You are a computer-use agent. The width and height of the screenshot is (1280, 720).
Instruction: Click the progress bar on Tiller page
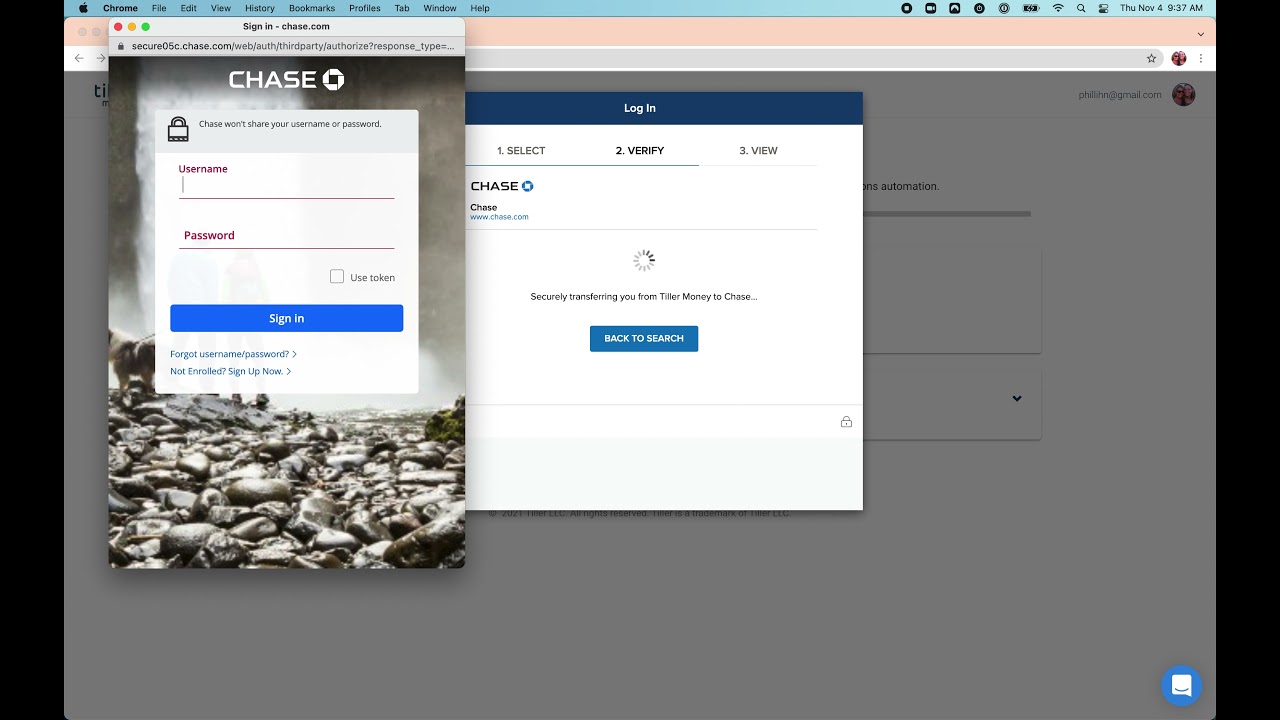946,214
